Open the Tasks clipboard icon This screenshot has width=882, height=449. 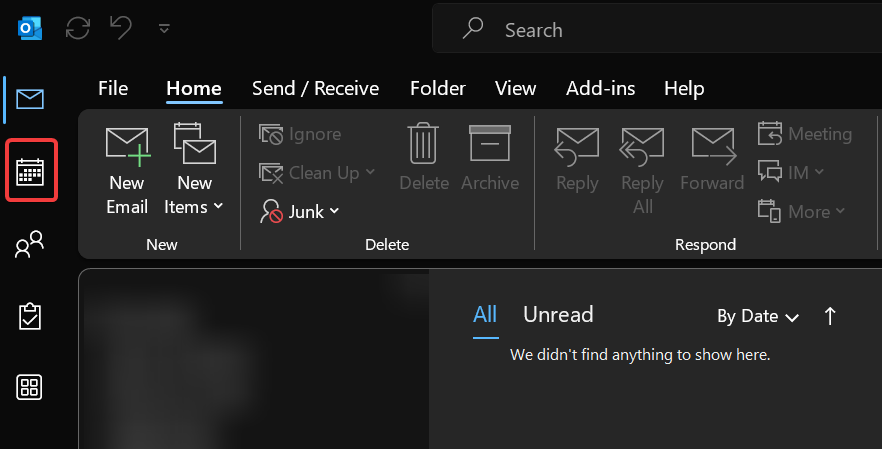pyautogui.click(x=30, y=316)
